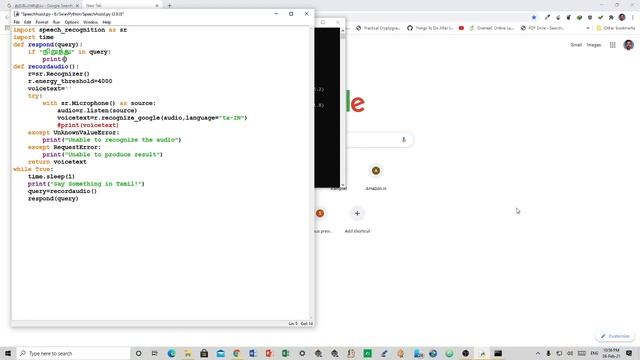Image resolution: width=640 pixels, height=360 pixels.
Task: Open Google Chrome from the taskbar
Action: 237,353
